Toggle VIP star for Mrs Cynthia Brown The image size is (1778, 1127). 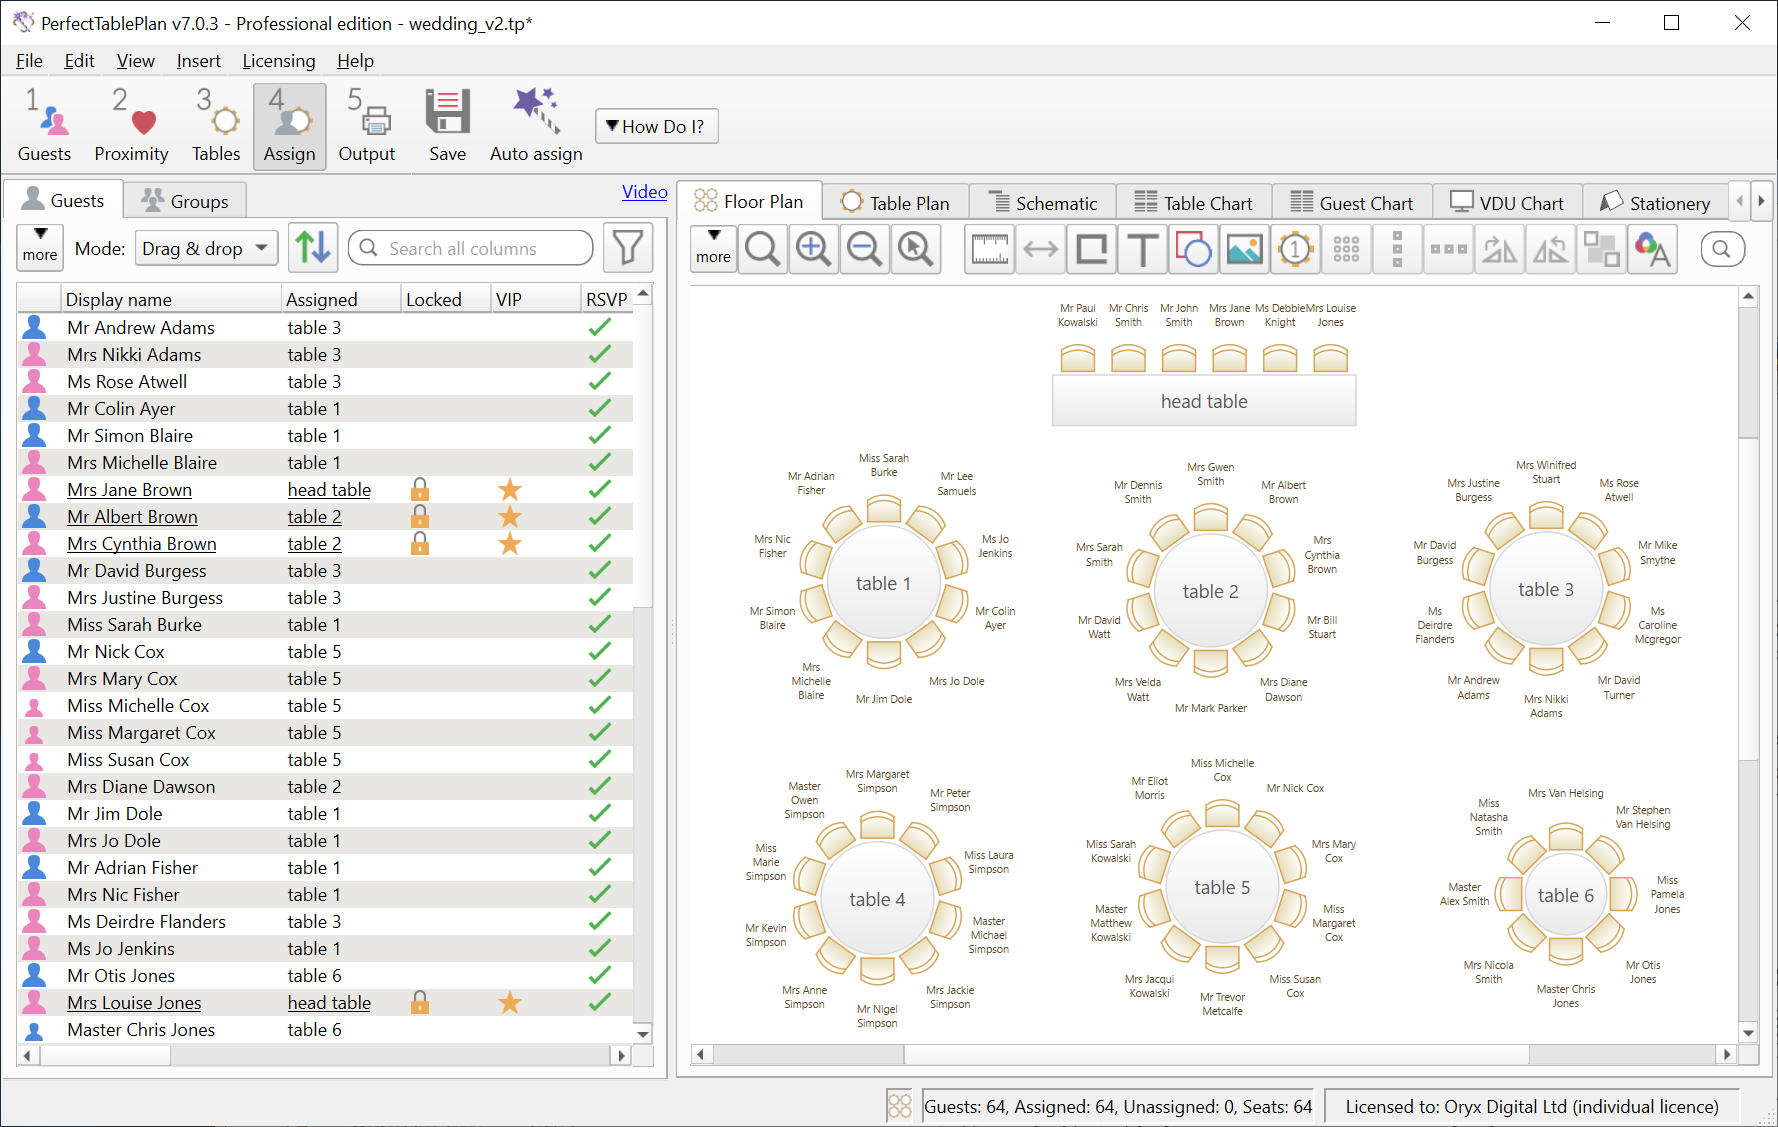tap(510, 543)
